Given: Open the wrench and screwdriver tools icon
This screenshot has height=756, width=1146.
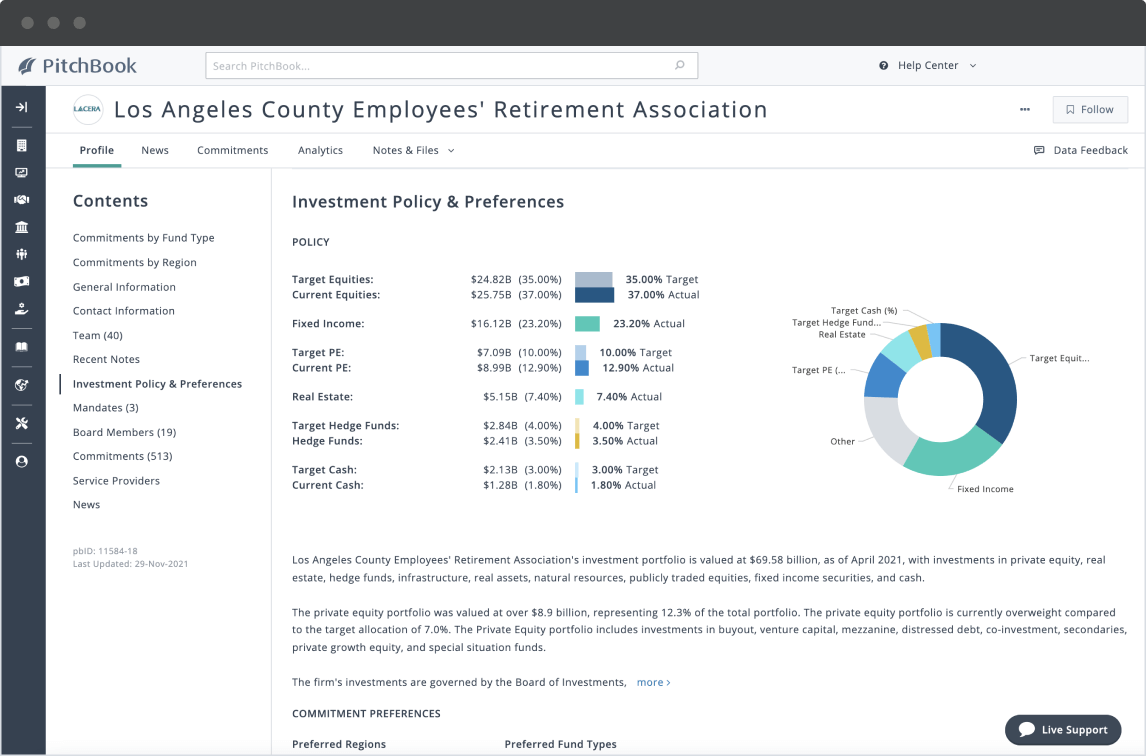Looking at the screenshot, I should click(x=22, y=423).
